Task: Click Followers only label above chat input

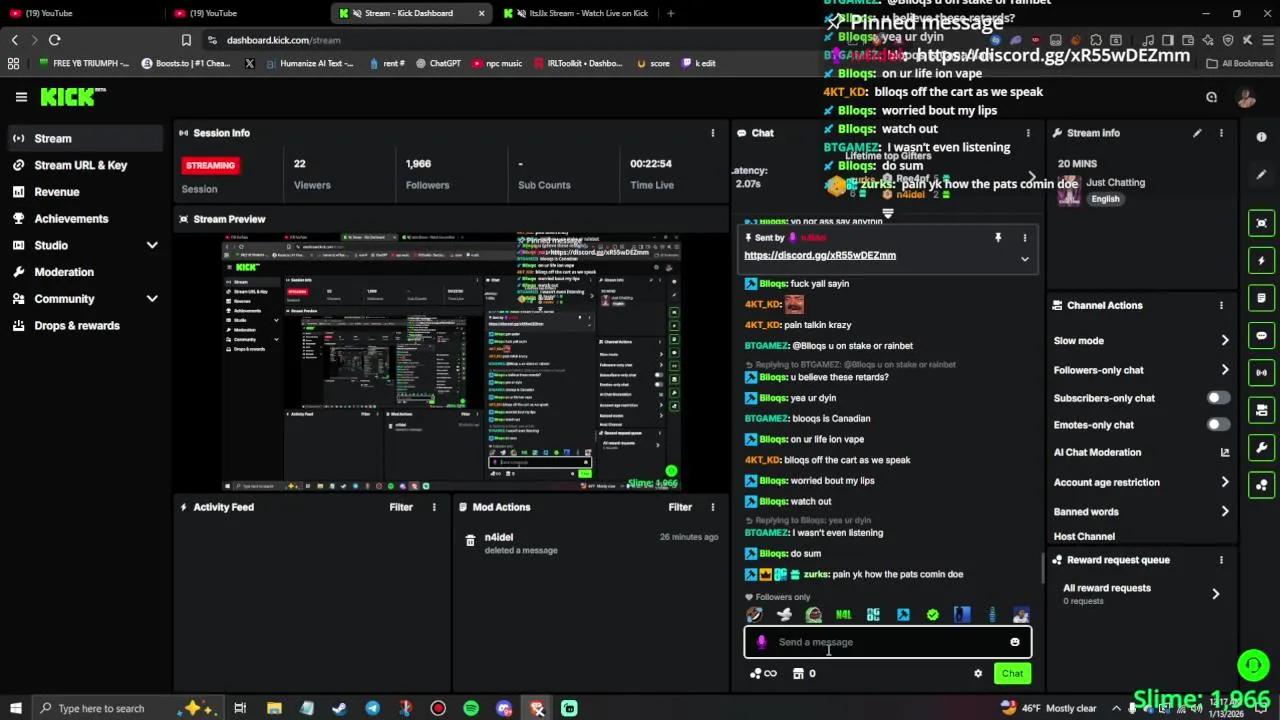Action: (x=777, y=597)
